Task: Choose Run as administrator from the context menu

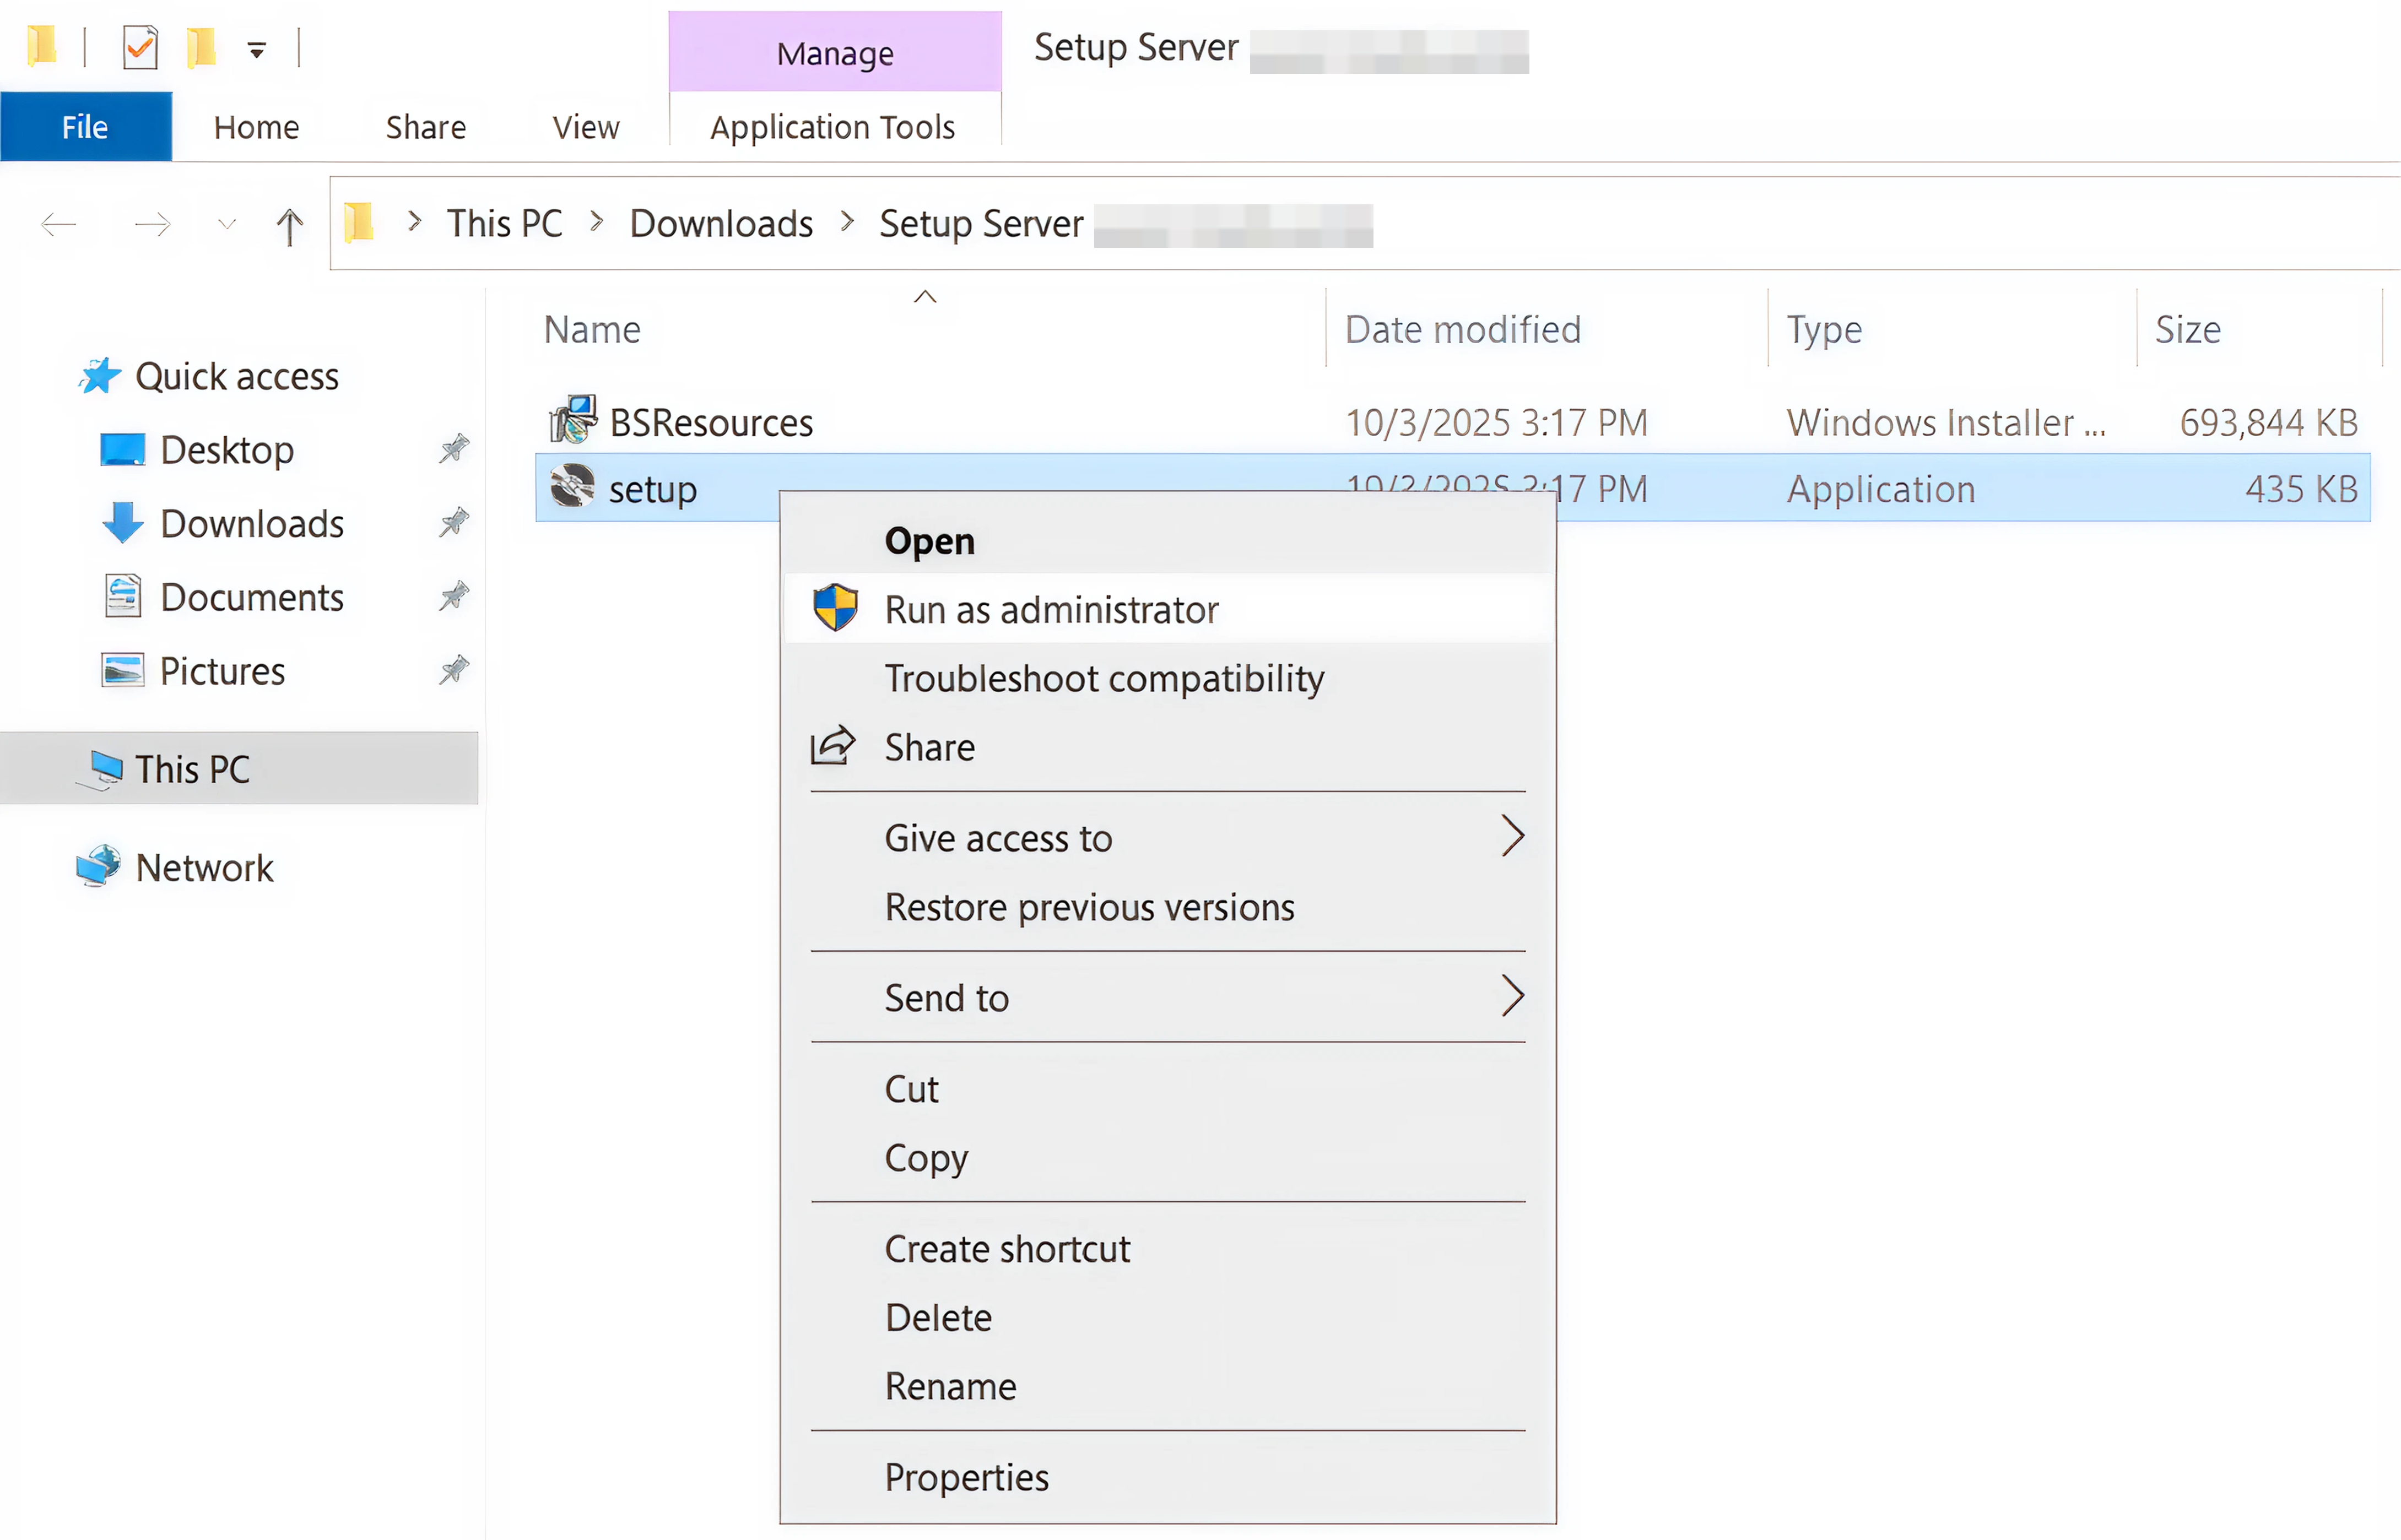Action: [x=1168, y=609]
